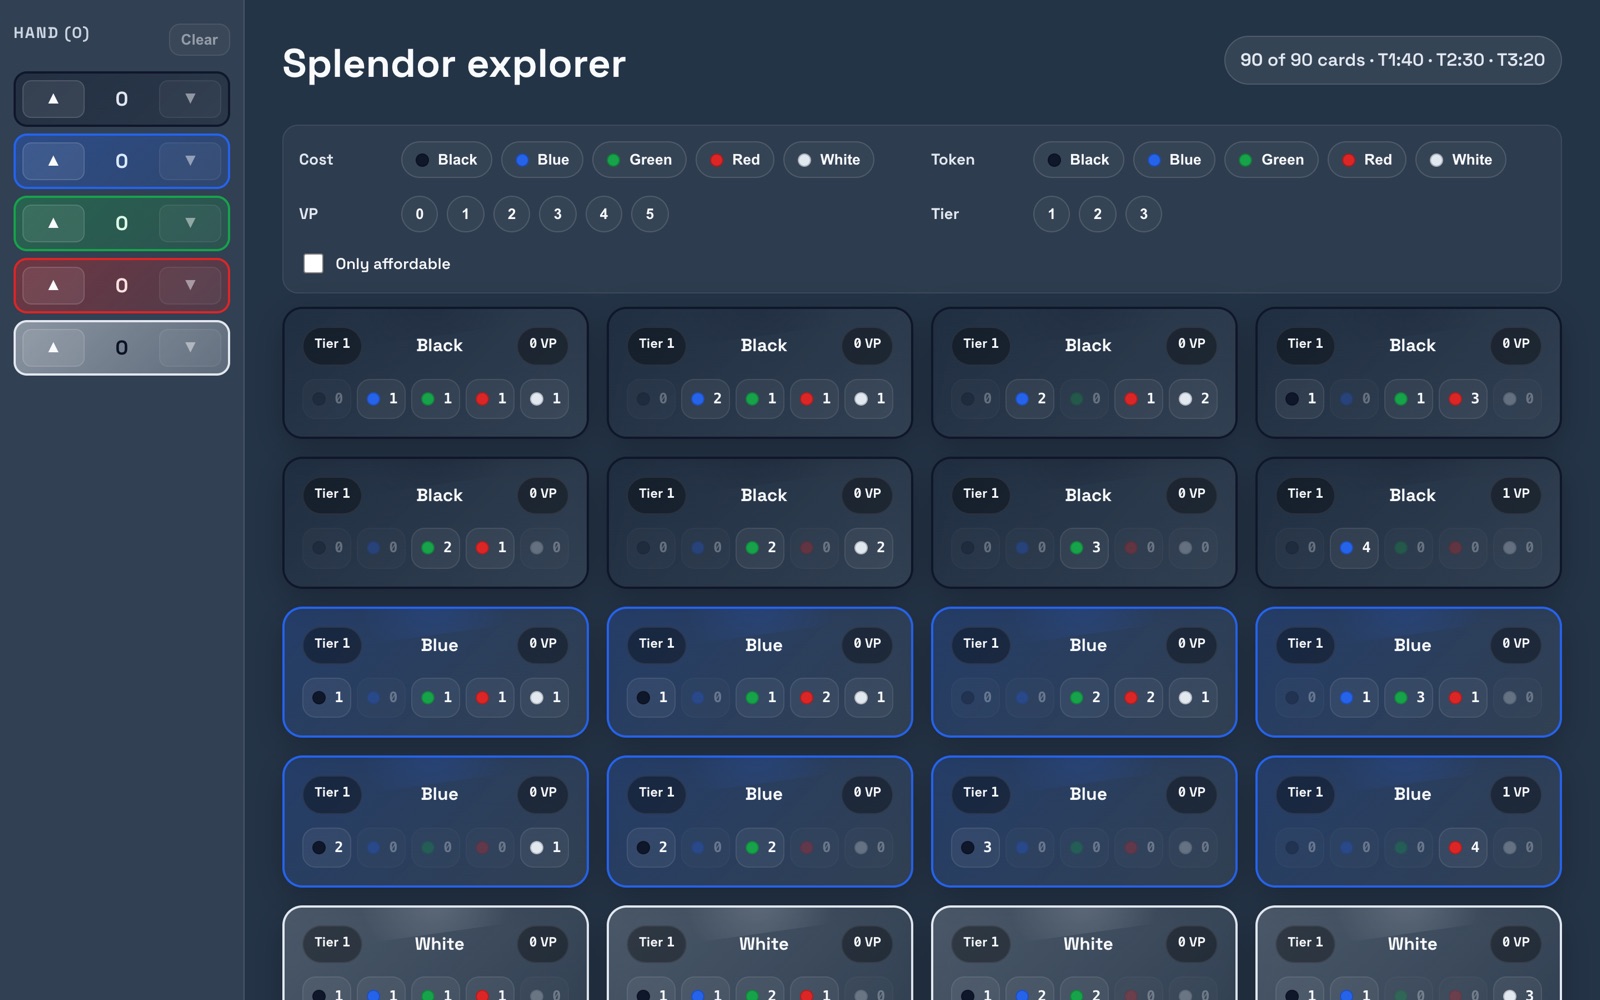This screenshot has height=1000, width=1600.
Task: Select VP filter 3
Action: [558, 214]
